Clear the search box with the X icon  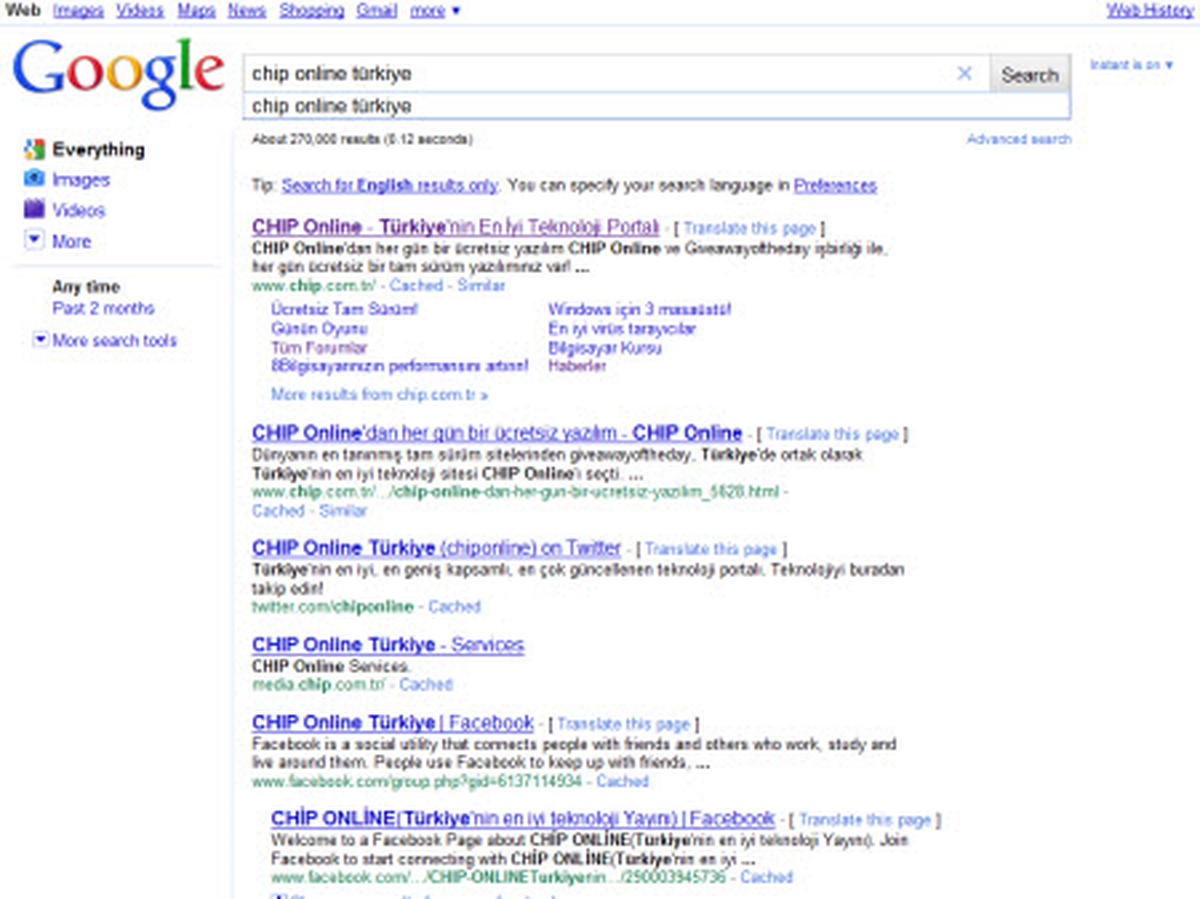coord(965,73)
